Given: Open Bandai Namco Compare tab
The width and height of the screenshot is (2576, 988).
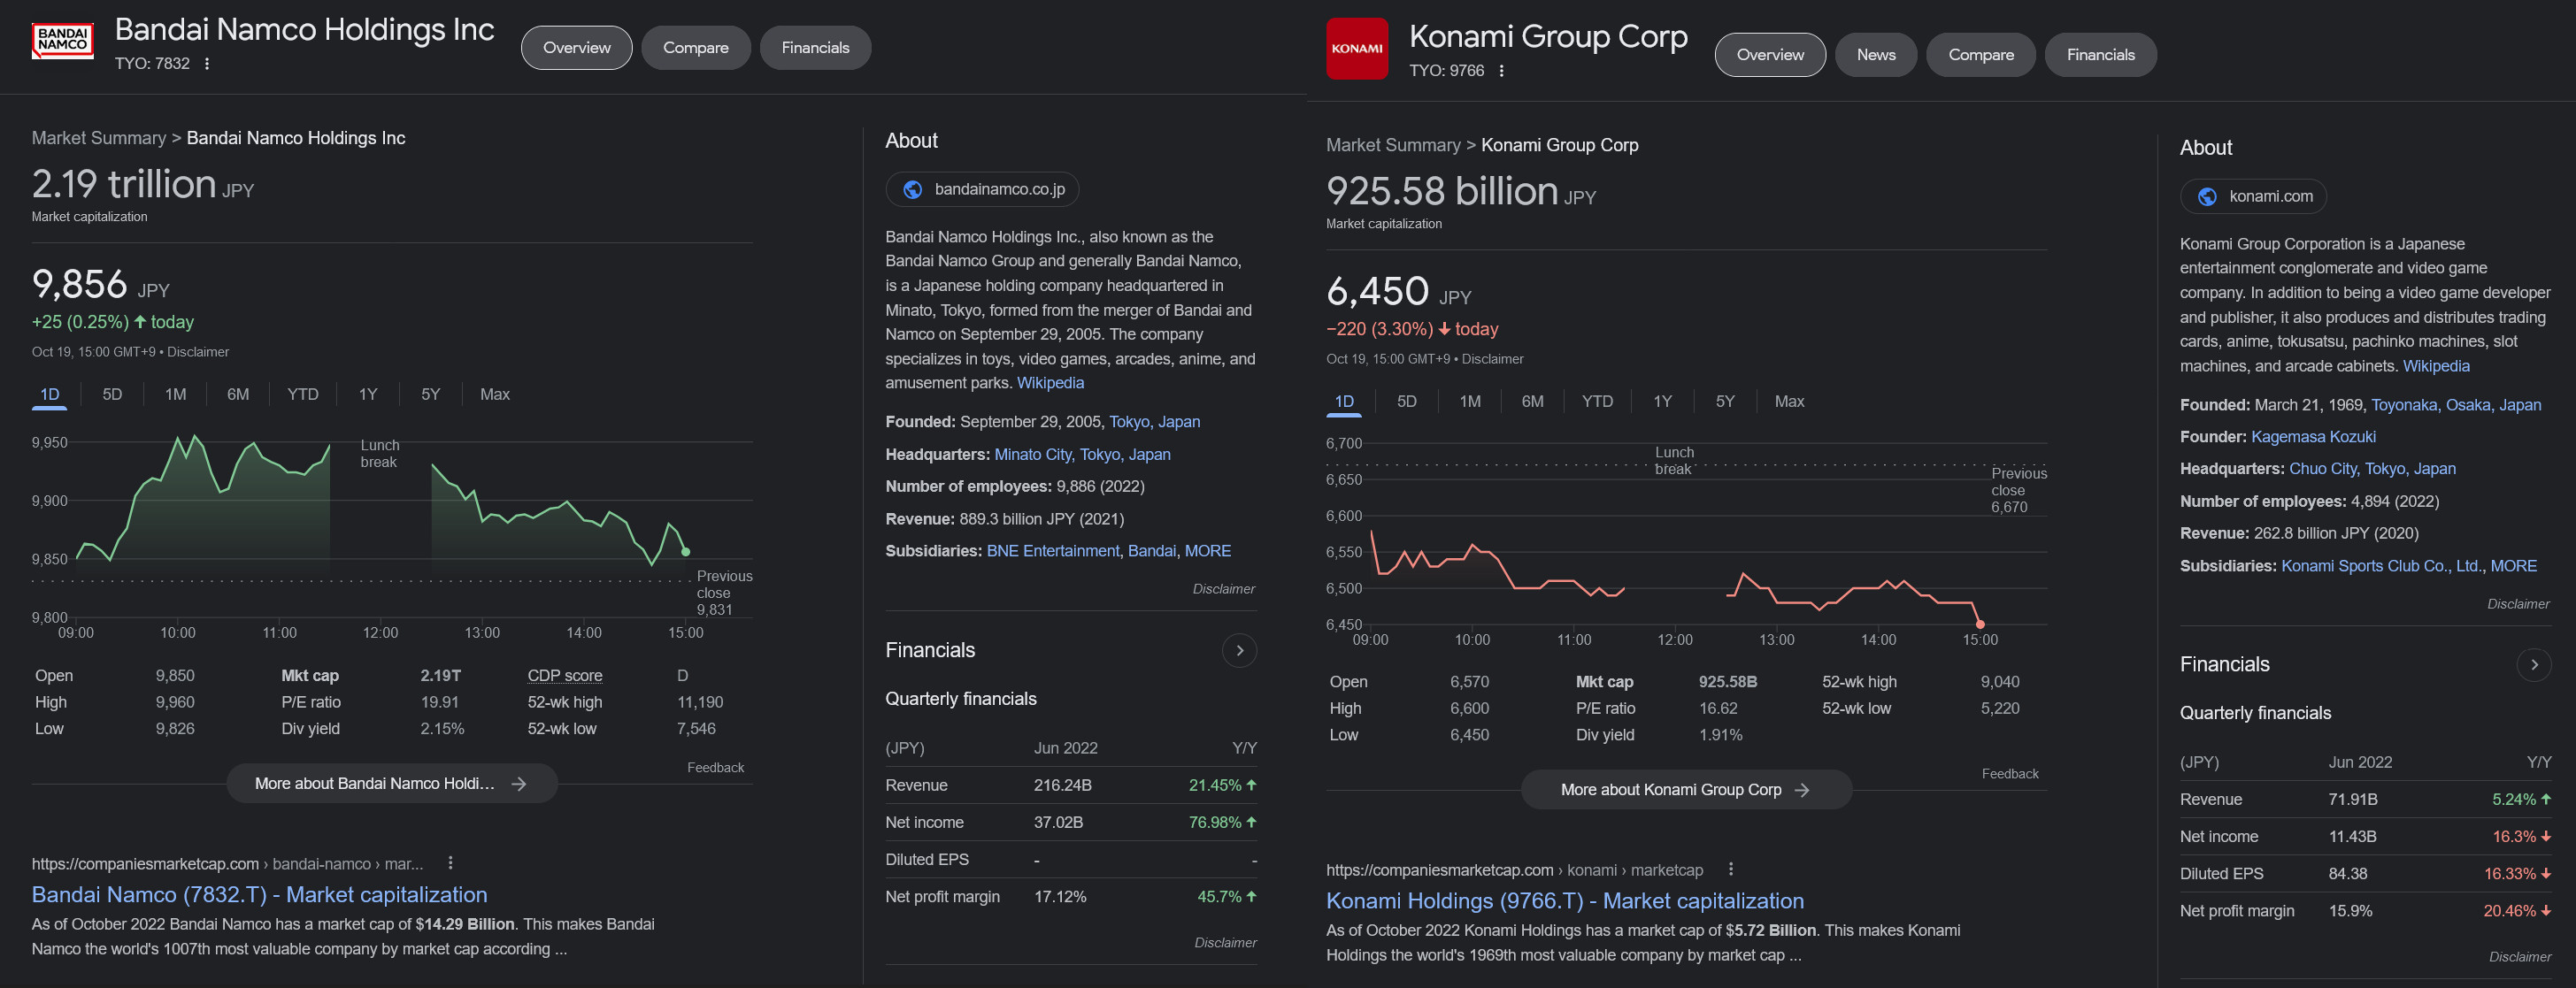Looking at the screenshot, I should click(x=695, y=48).
